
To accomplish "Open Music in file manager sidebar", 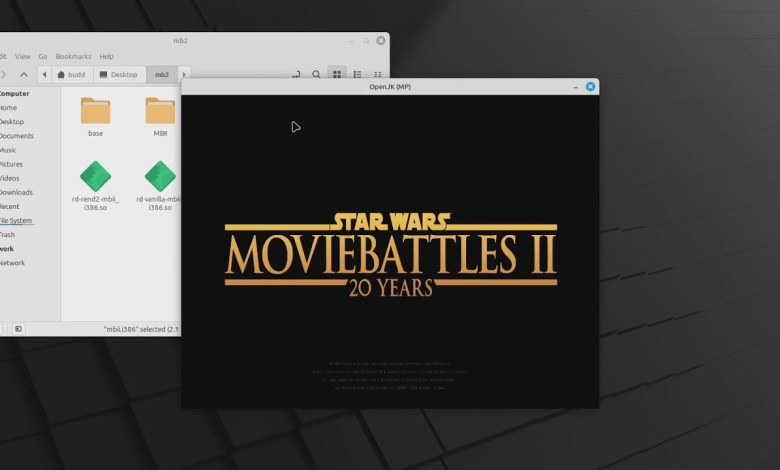I will click(x=8, y=150).
